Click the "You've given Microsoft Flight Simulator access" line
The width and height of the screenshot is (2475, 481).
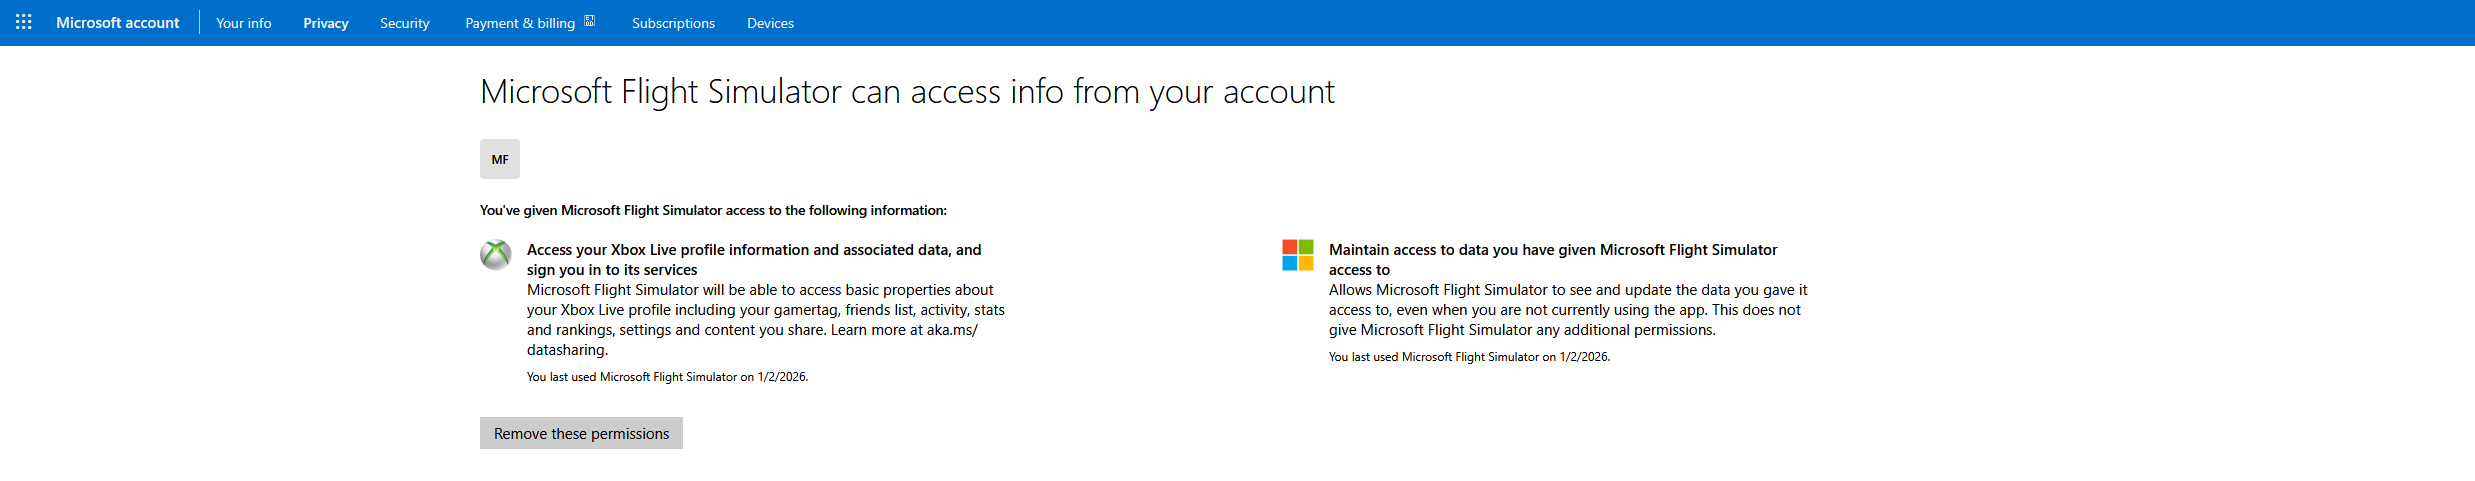pyautogui.click(x=712, y=210)
